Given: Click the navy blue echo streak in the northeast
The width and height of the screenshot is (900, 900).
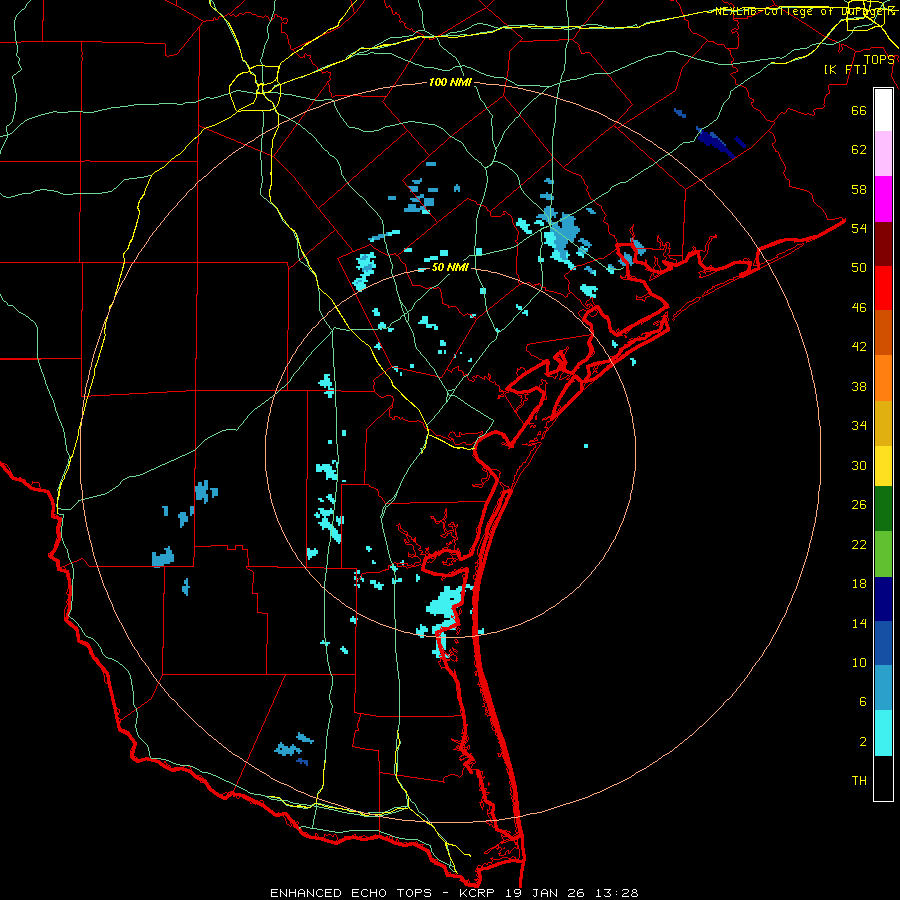Looking at the screenshot, I should pos(715,142).
